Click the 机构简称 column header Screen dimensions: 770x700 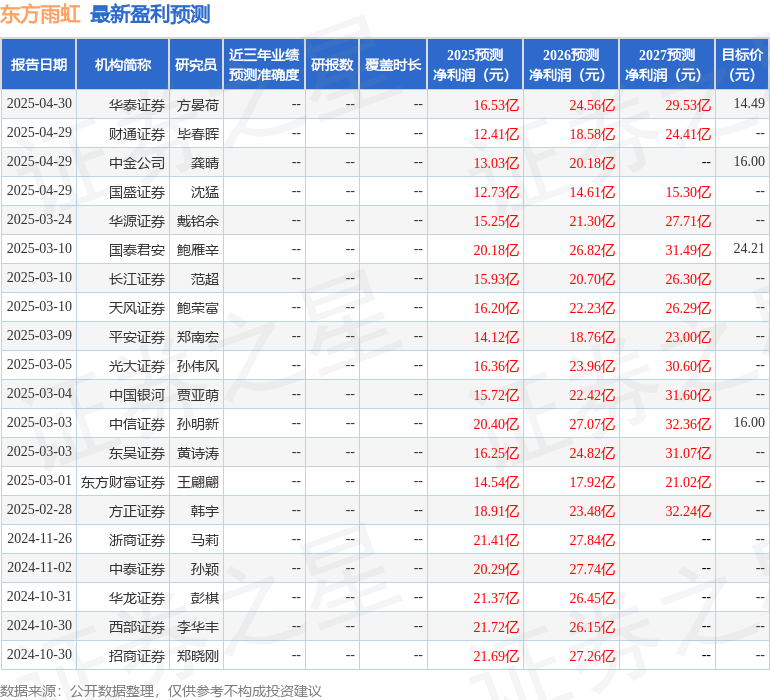coord(123,64)
